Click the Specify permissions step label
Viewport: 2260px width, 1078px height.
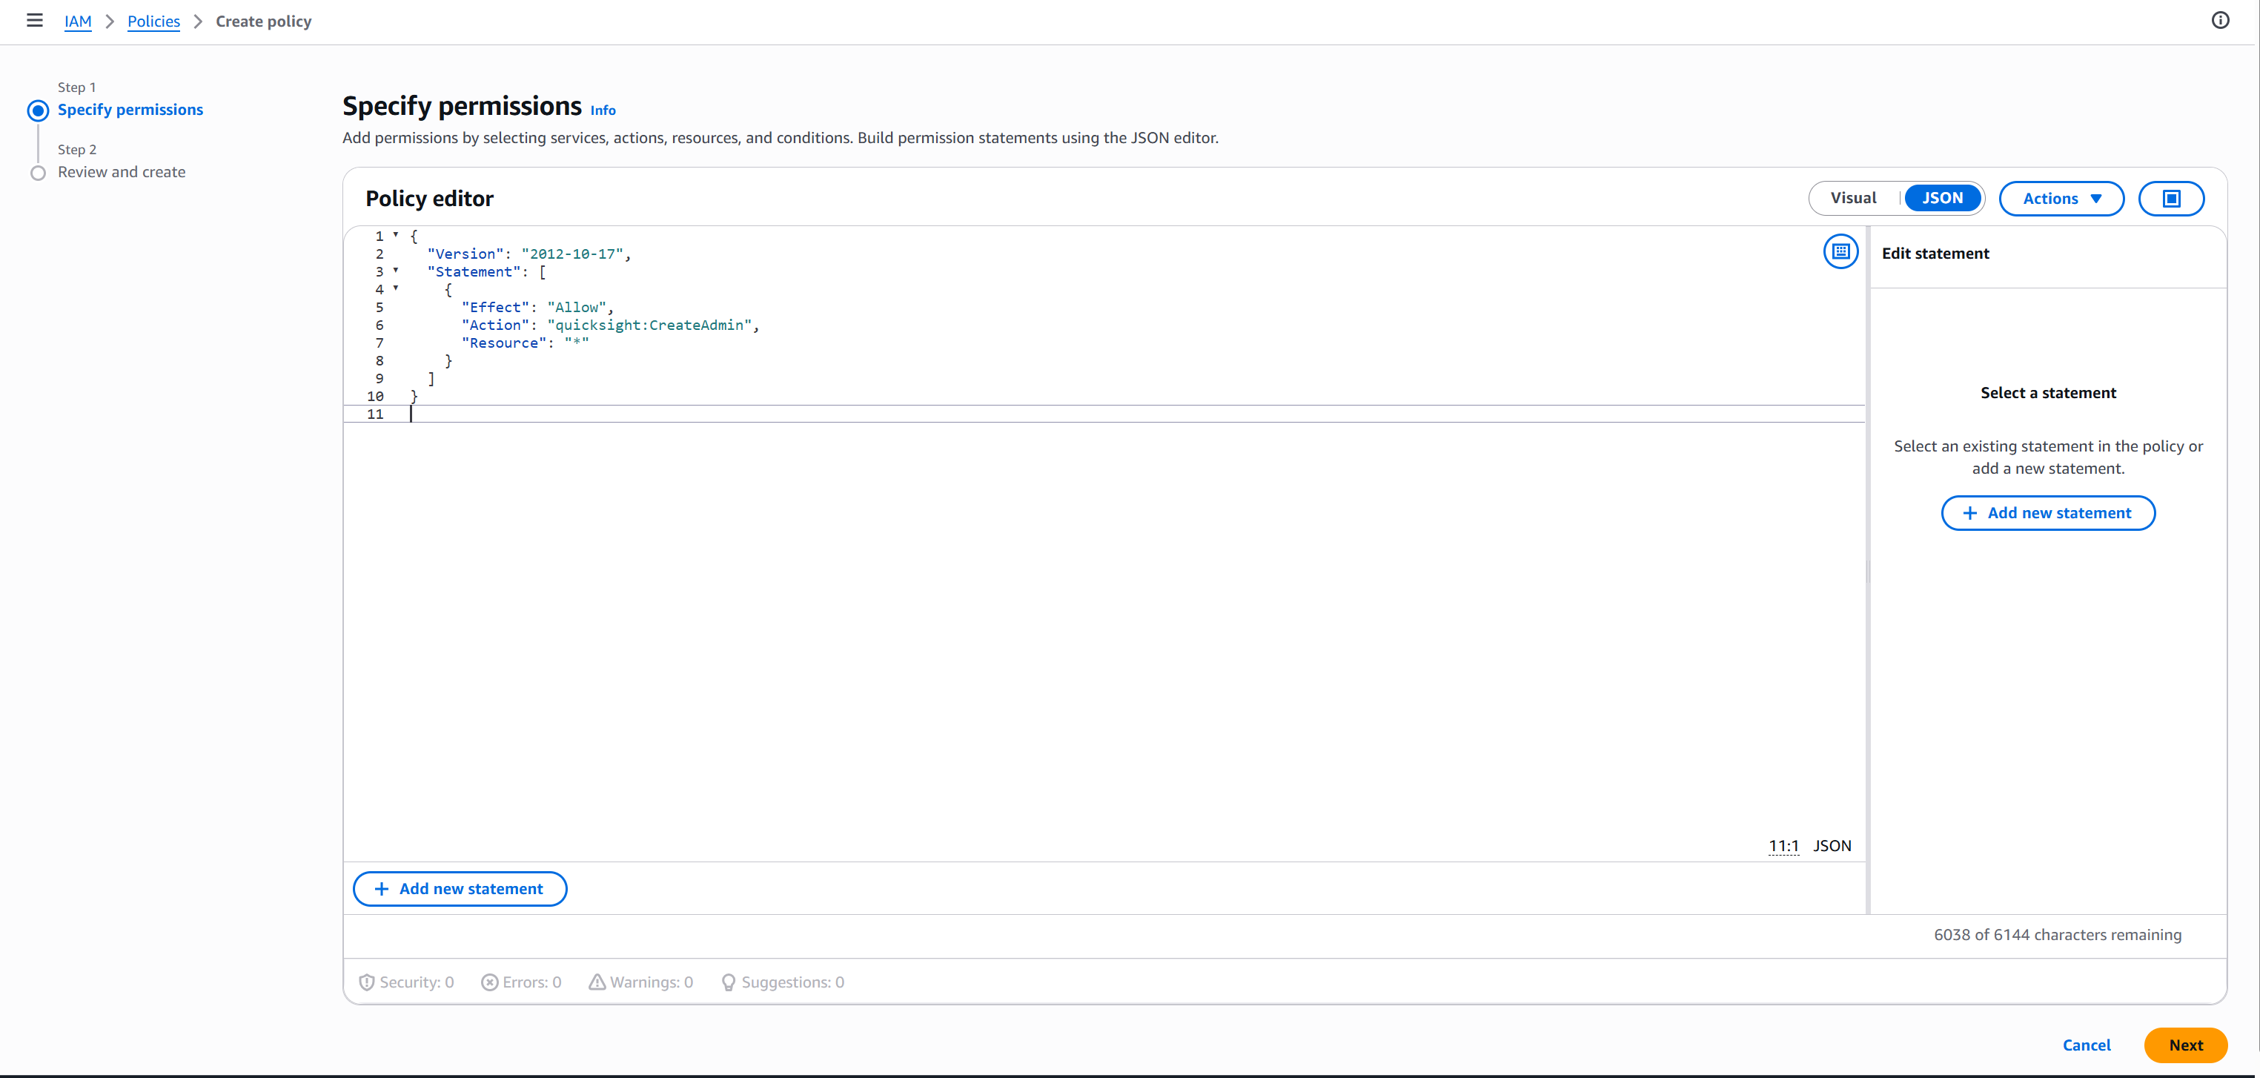pos(130,110)
